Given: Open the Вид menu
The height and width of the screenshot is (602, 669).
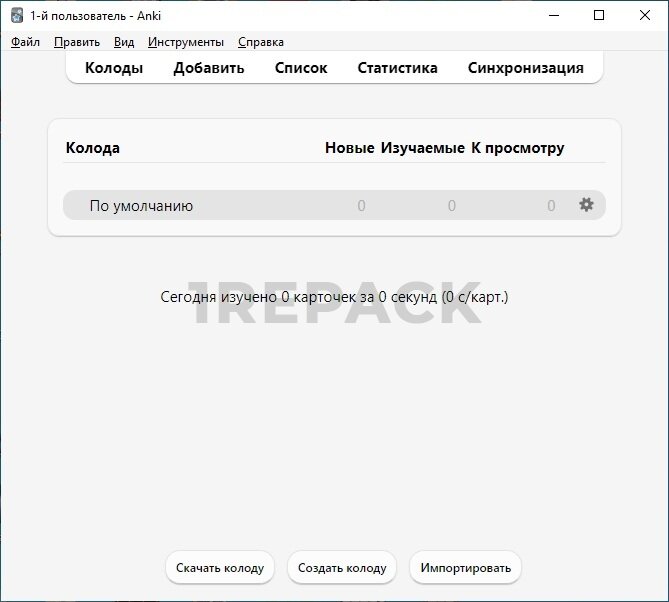Looking at the screenshot, I should [x=124, y=42].
